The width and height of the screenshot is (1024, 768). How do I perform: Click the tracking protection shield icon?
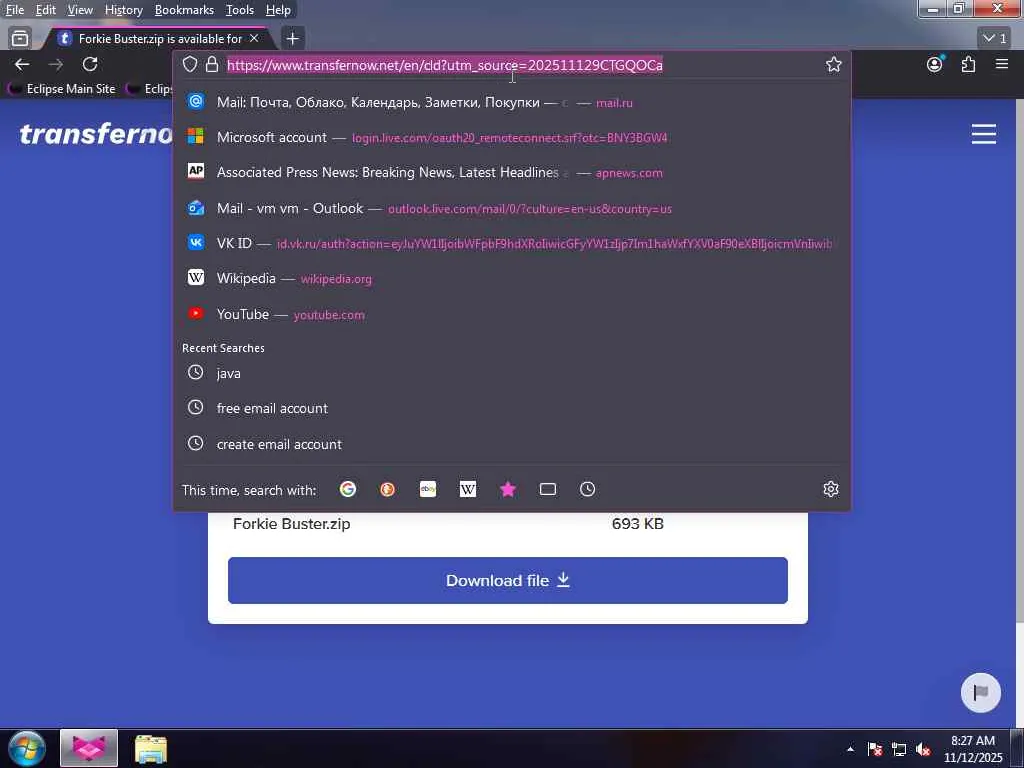189,64
